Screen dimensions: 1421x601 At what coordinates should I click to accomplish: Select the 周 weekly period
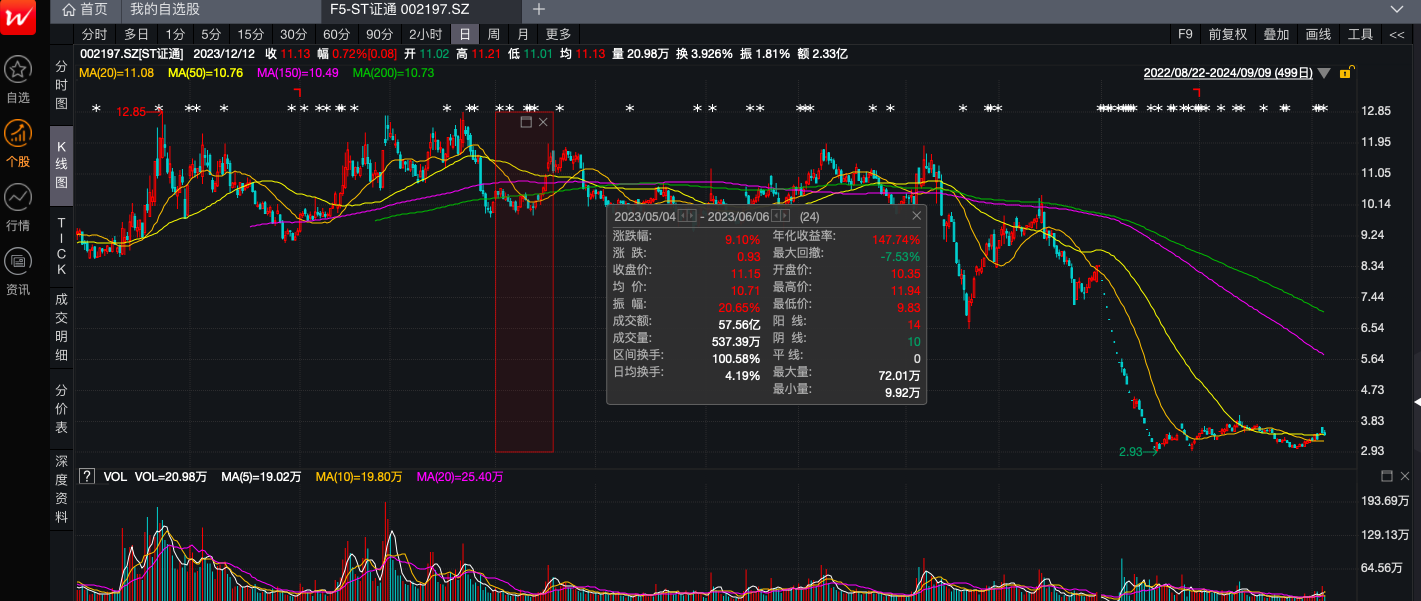[x=493, y=34]
